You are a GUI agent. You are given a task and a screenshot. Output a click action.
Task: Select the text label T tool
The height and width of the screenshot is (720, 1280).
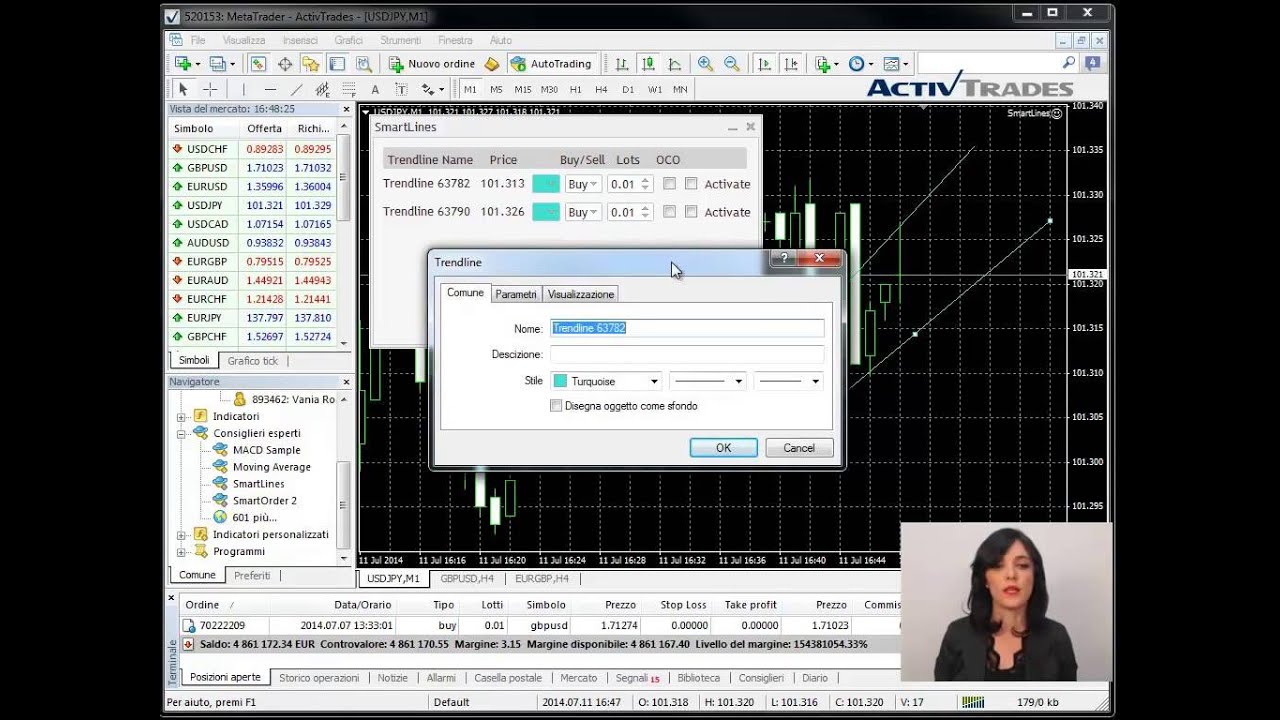(401, 89)
